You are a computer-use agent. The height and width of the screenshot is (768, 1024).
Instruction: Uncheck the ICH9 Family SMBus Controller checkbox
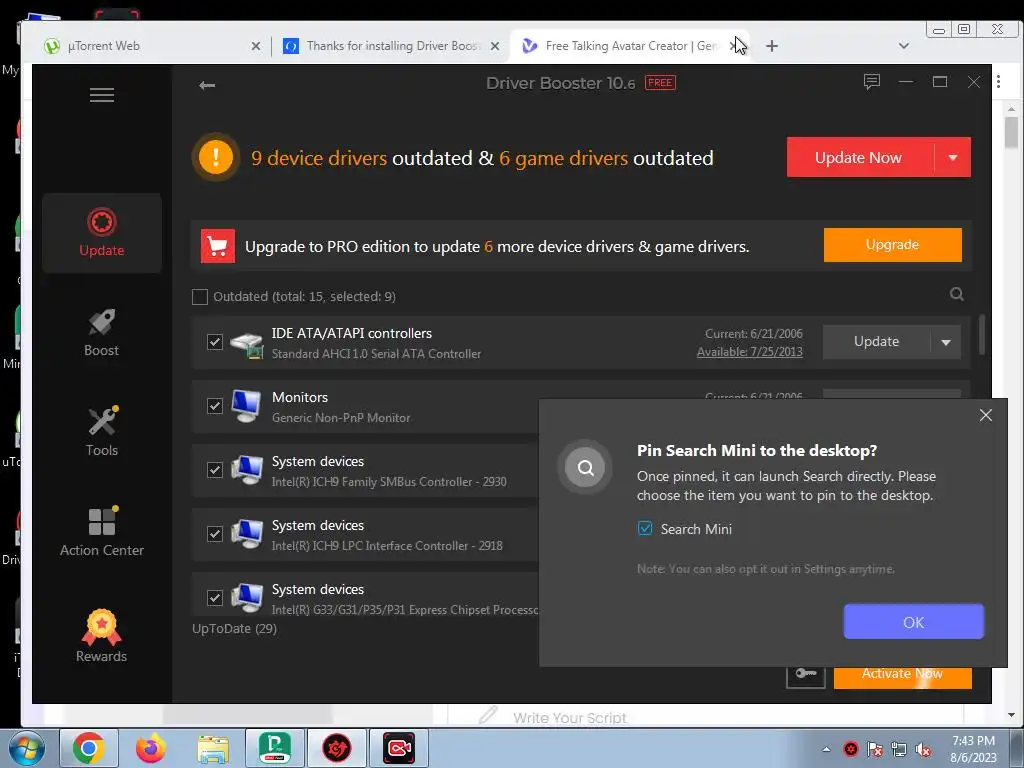[x=215, y=470]
